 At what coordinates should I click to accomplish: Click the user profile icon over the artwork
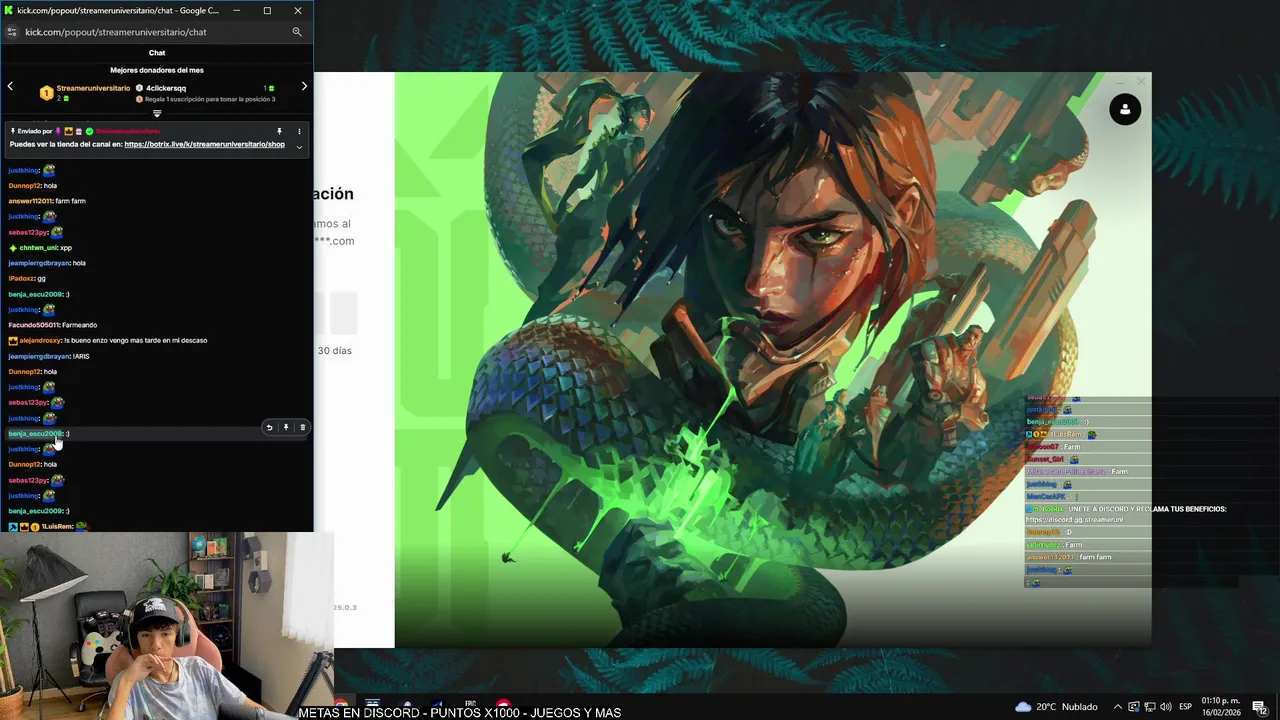click(1125, 109)
